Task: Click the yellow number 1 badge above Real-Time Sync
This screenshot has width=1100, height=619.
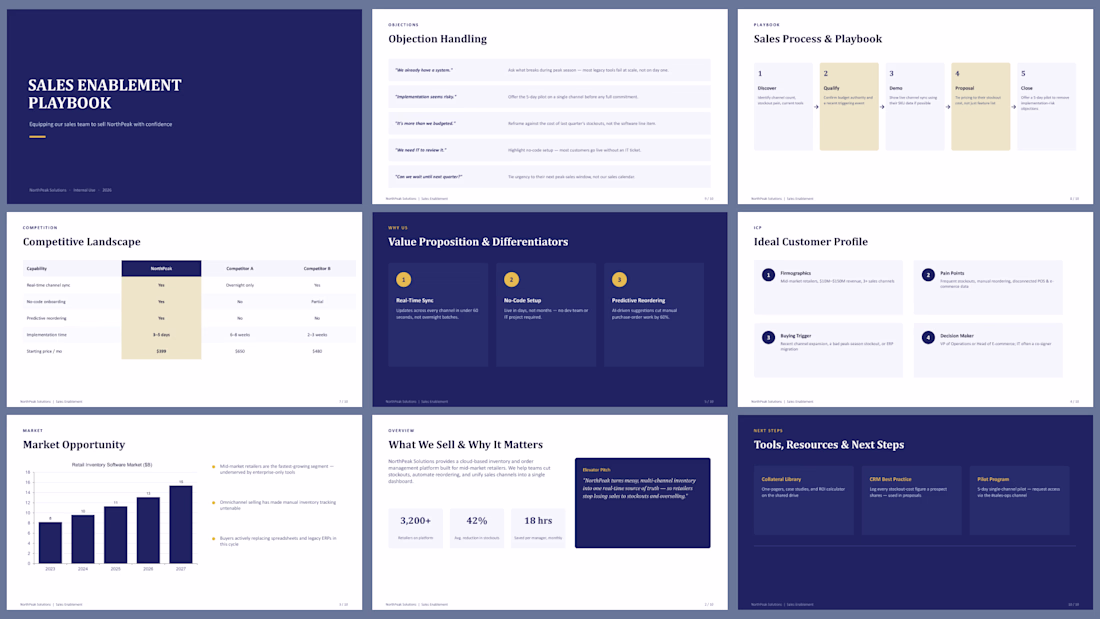Action: pos(403,279)
